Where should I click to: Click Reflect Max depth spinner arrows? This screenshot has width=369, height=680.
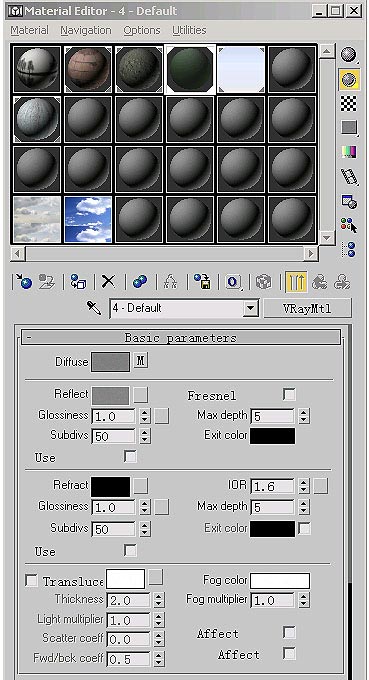click(x=304, y=416)
